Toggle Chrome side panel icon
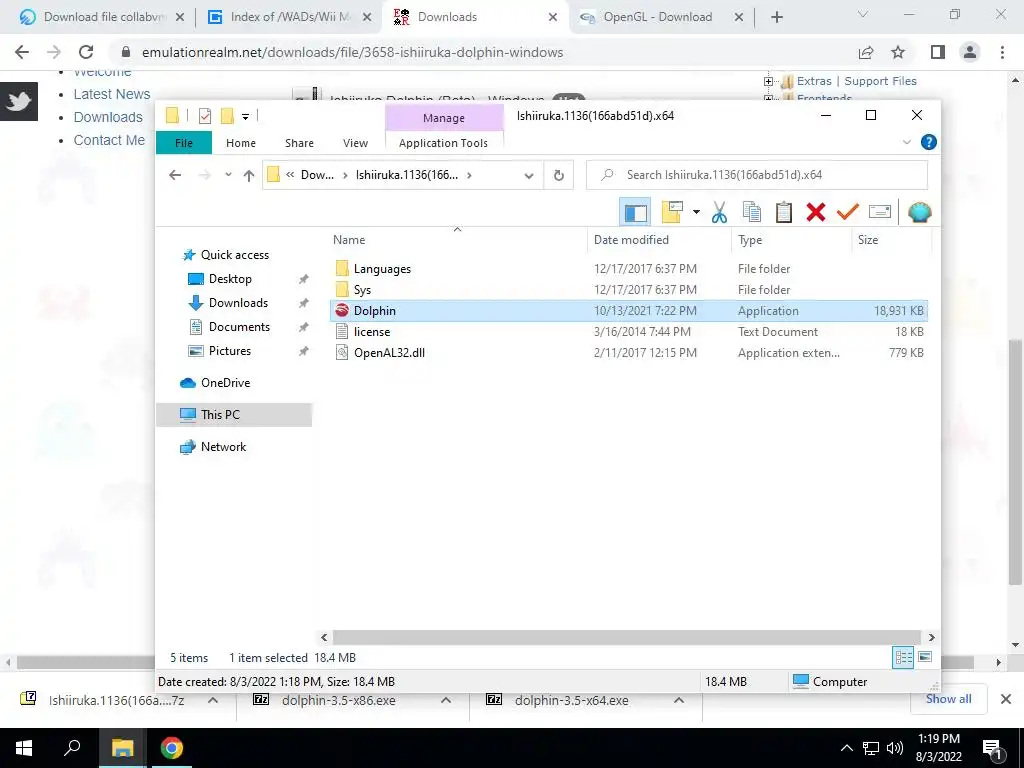 click(x=938, y=52)
